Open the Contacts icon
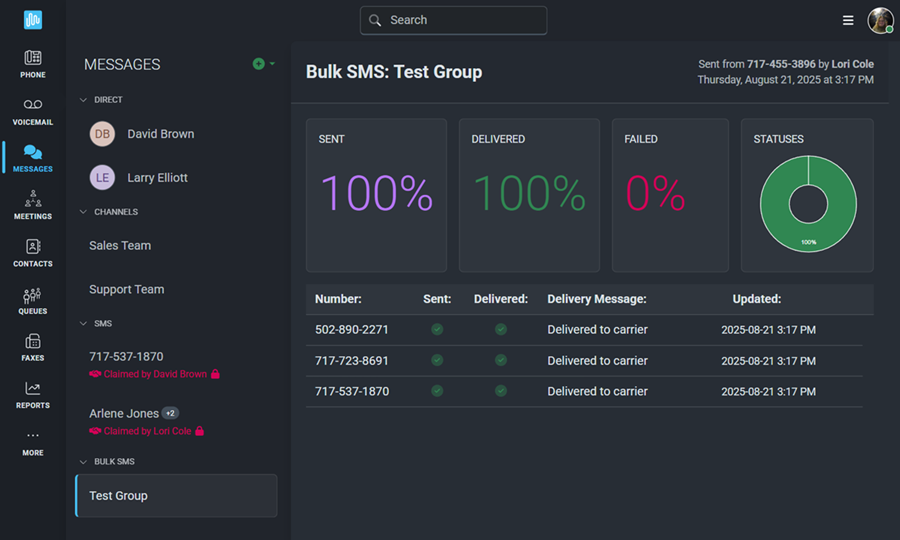This screenshot has height=540, width=900. click(x=33, y=246)
